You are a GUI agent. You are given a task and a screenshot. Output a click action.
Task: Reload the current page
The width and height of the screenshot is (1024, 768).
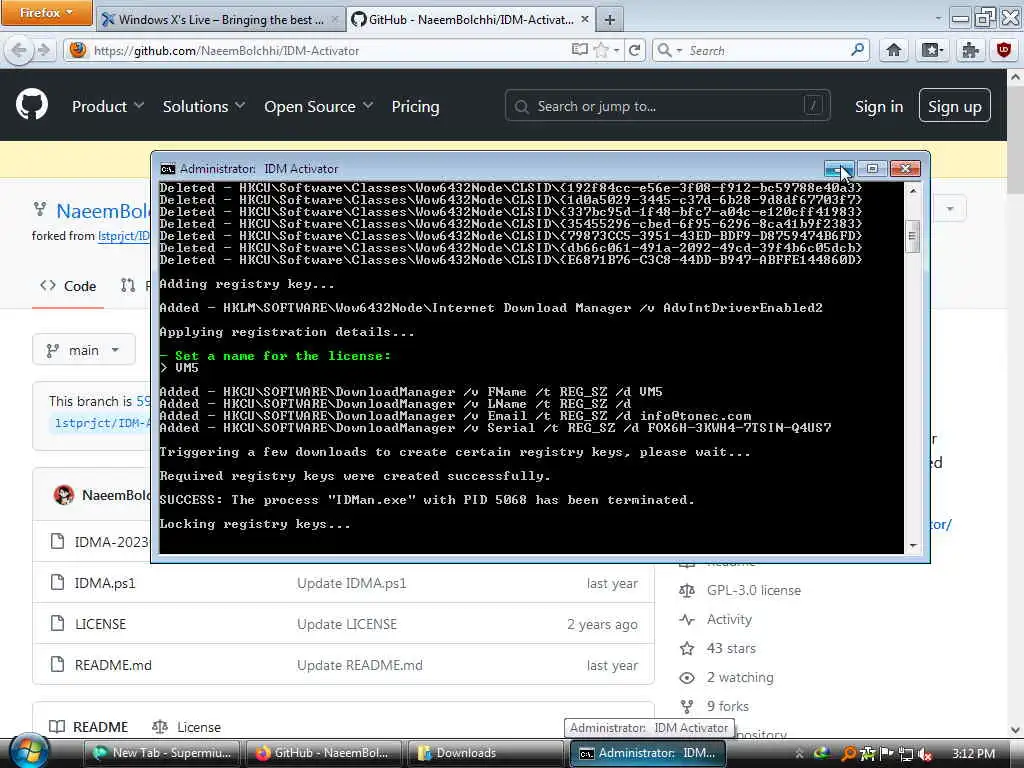634,50
